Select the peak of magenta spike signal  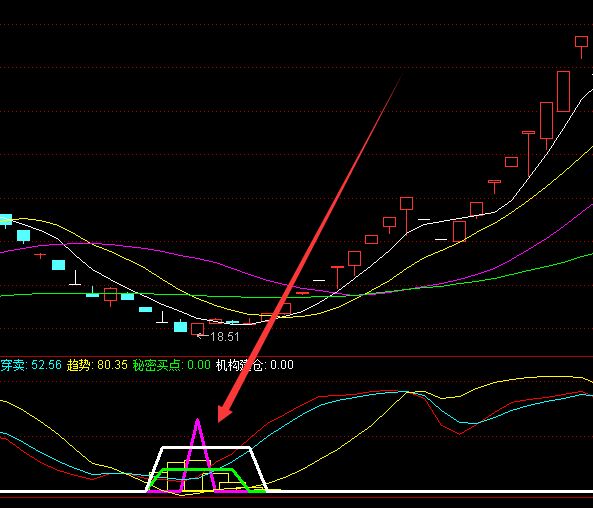[x=197, y=420]
